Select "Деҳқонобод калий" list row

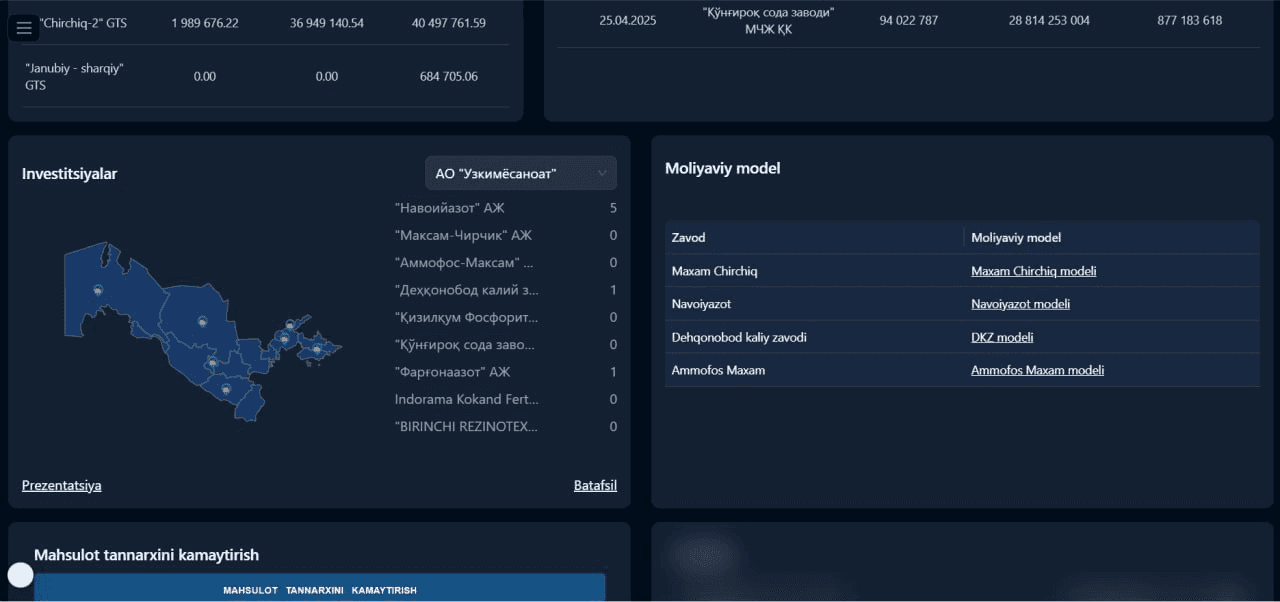pos(506,290)
